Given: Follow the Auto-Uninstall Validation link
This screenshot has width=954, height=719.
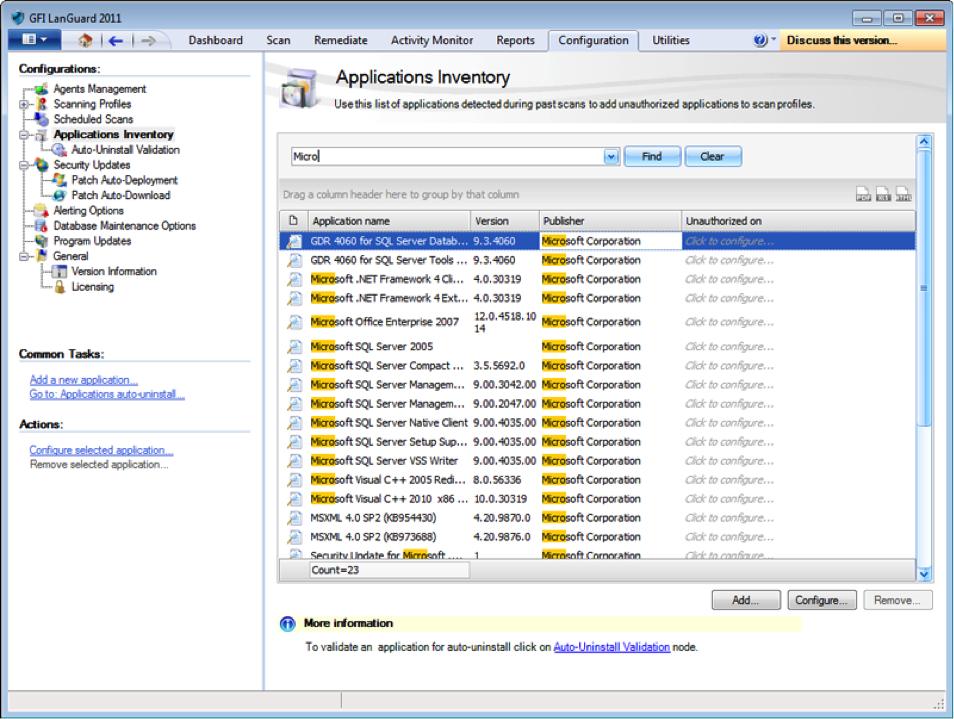Looking at the screenshot, I should pyautogui.click(x=611, y=647).
